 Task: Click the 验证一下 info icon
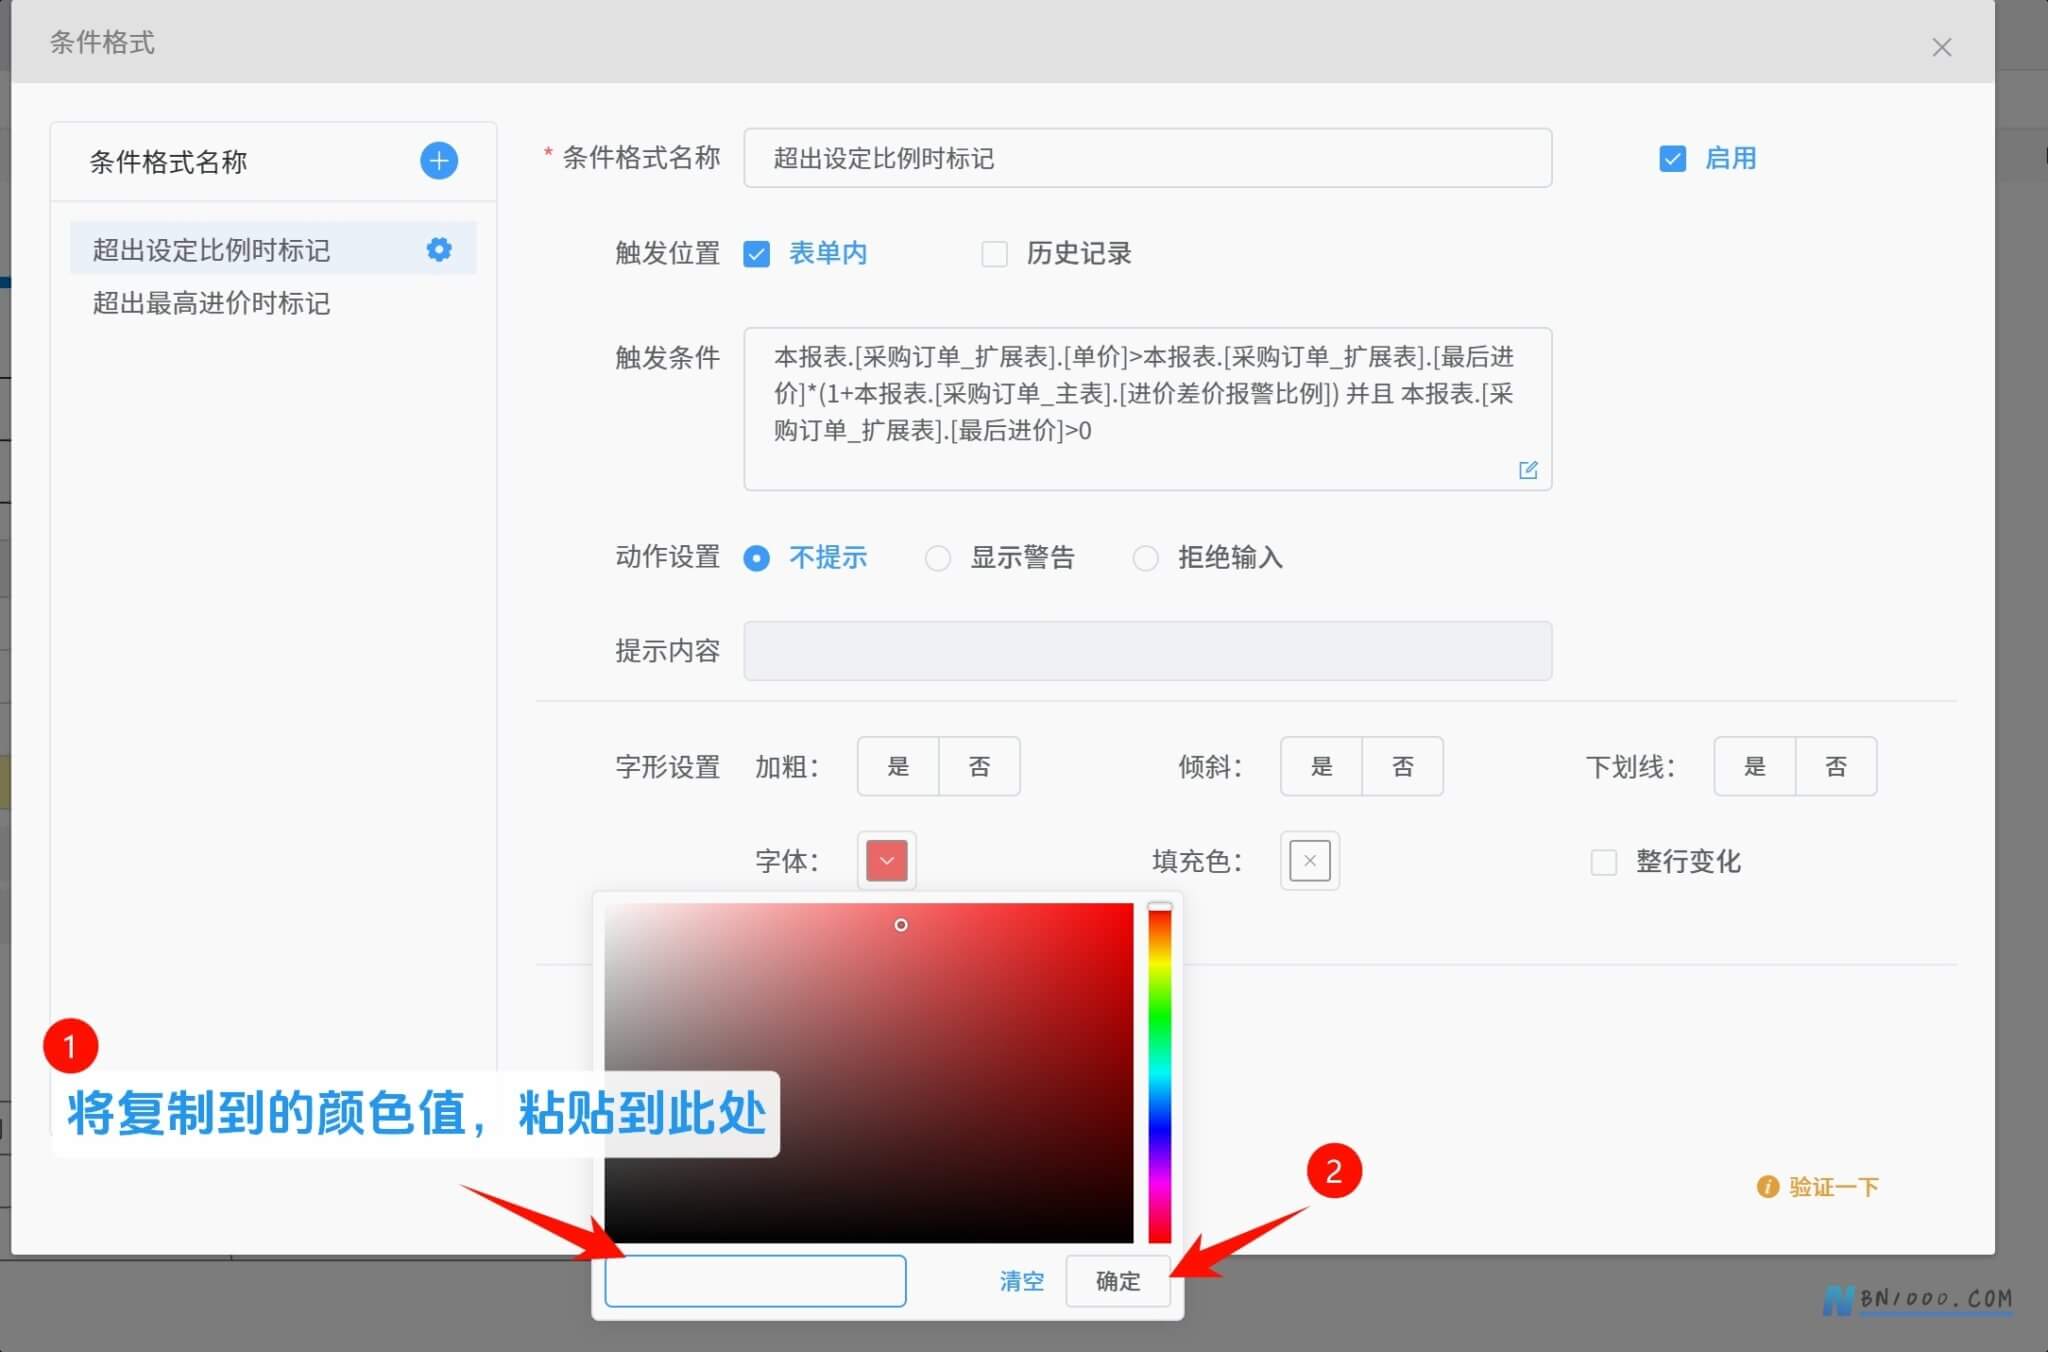tap(1767, 1186)
